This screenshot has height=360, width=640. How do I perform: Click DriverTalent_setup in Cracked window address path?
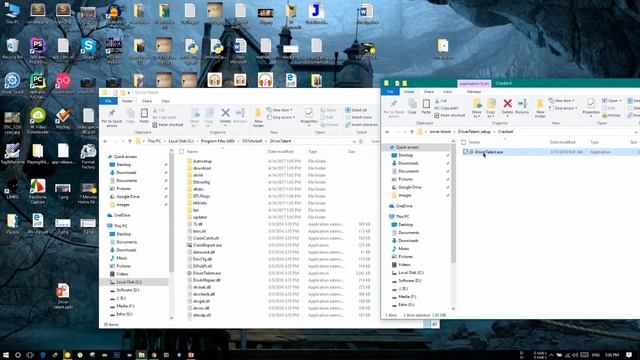(x=474, y=132)
